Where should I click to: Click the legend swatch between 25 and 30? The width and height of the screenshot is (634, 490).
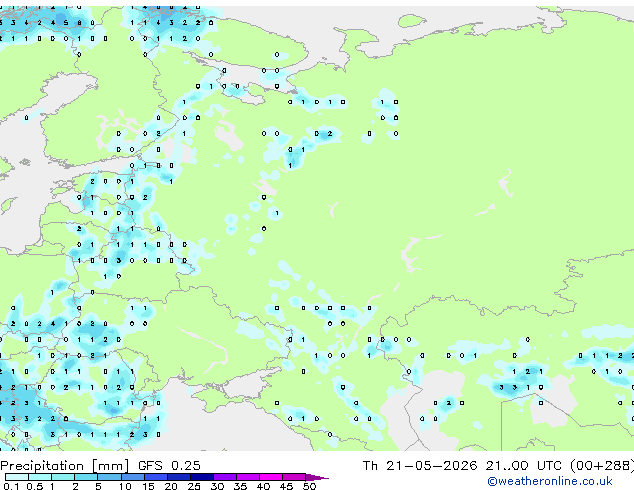point(202,477)
